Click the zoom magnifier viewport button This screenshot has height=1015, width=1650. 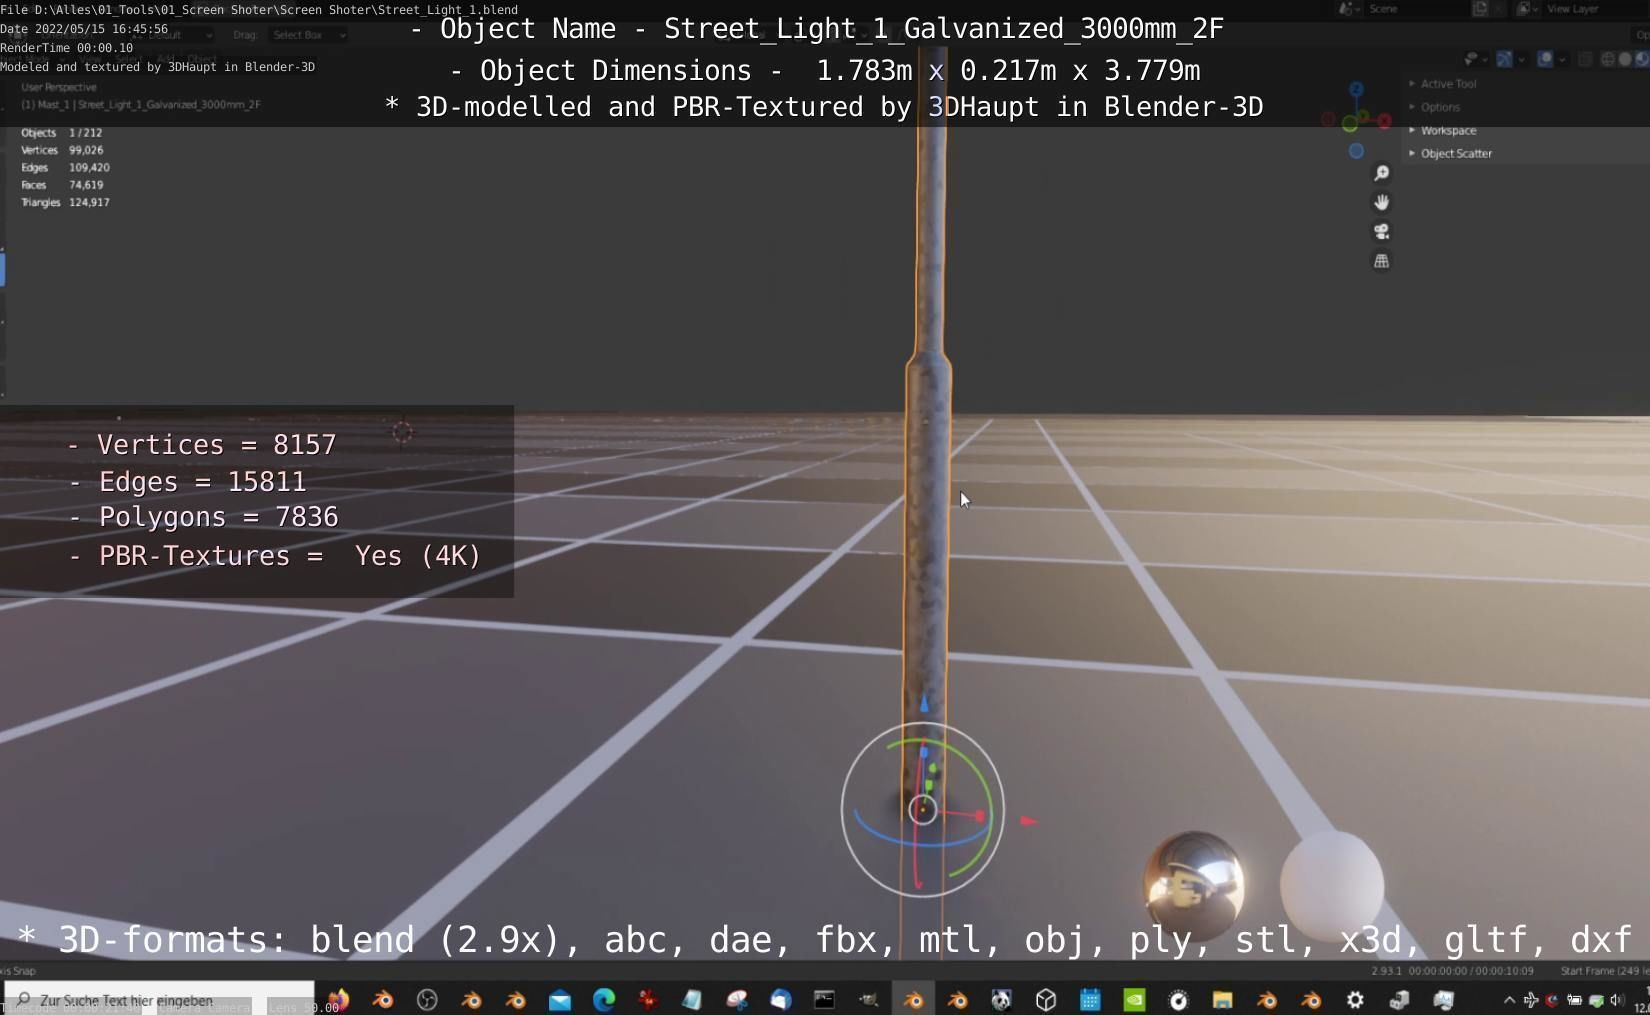(x=1381, y=174)
